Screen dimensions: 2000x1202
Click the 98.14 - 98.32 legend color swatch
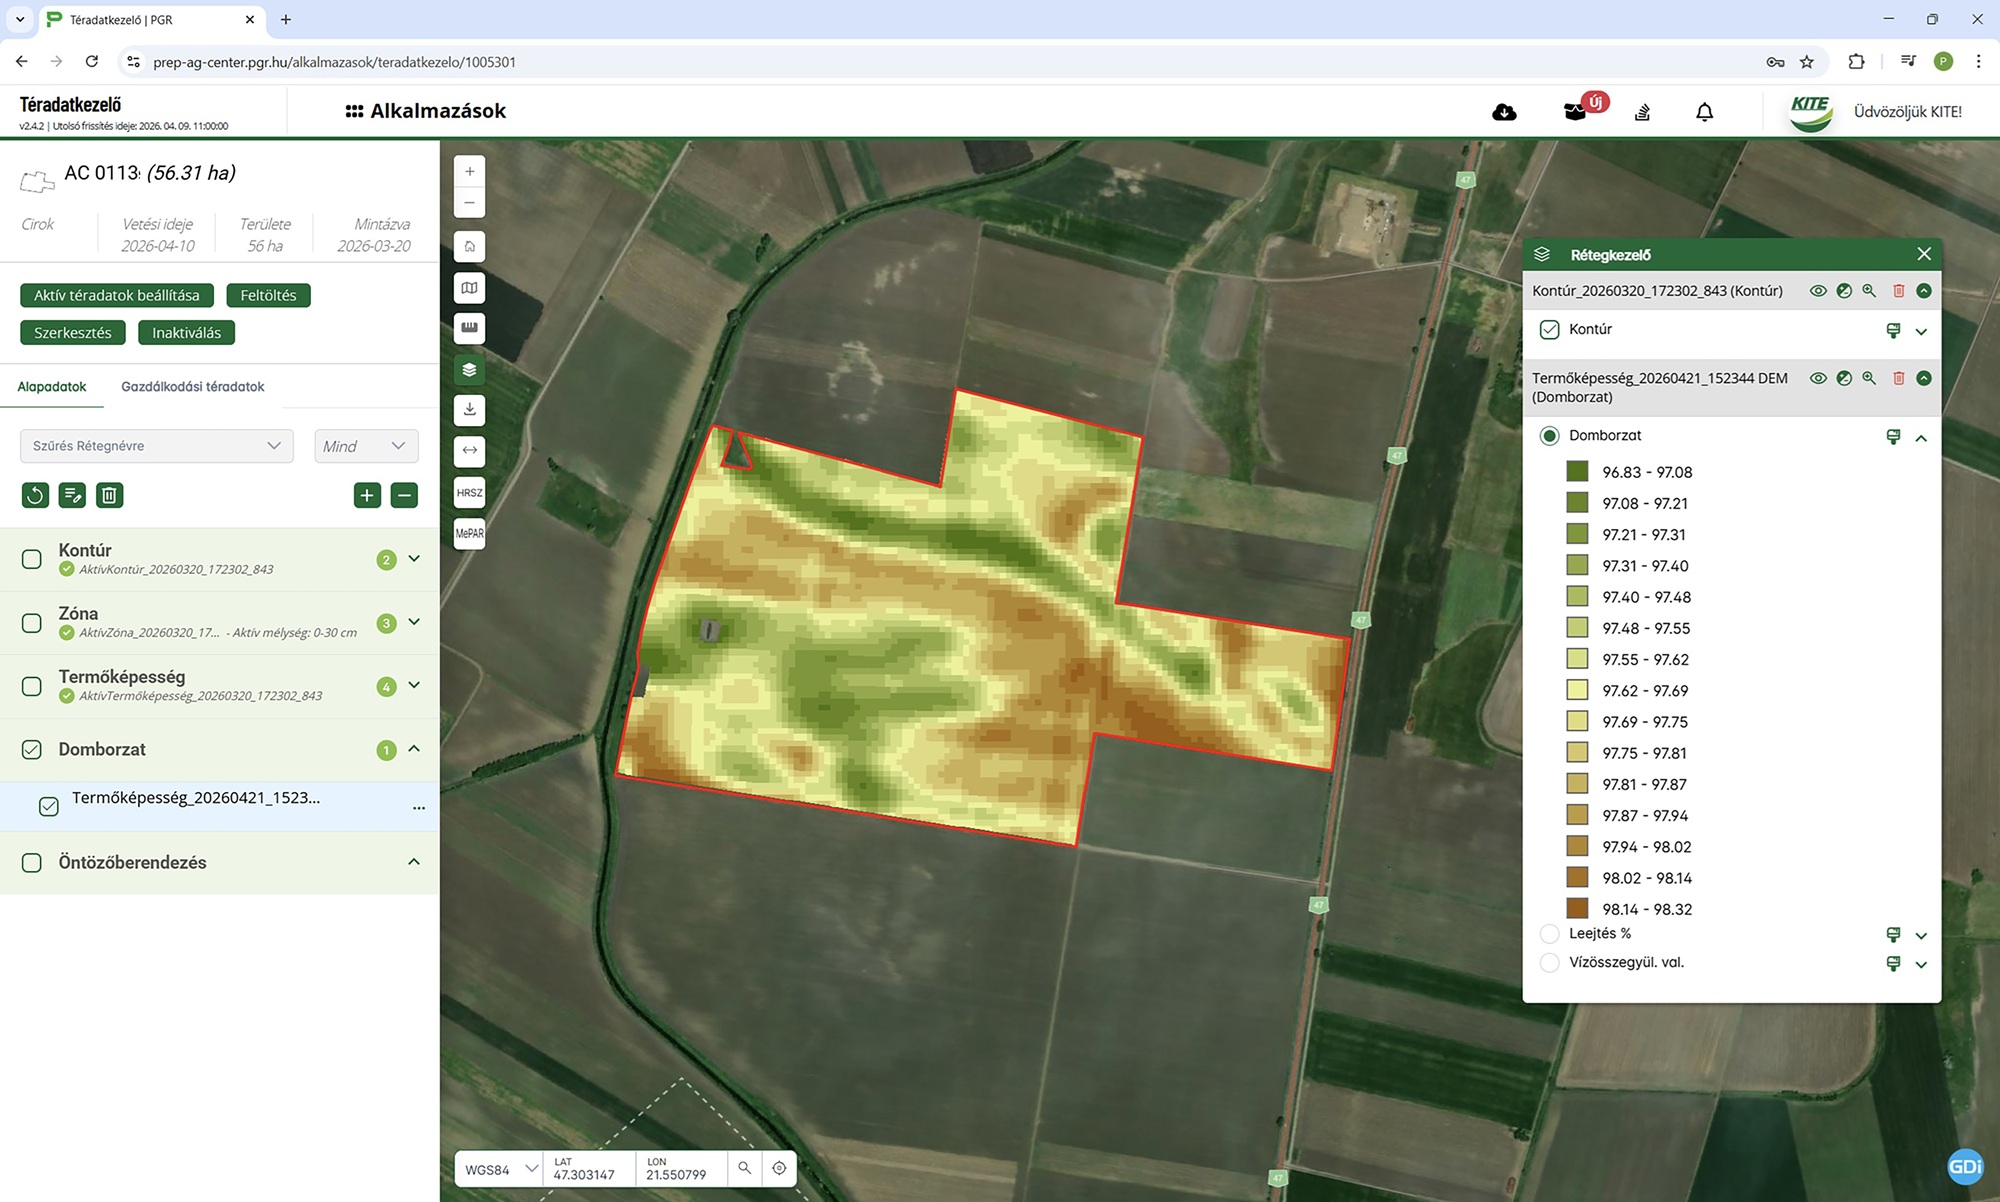[x=1577, y=908]
